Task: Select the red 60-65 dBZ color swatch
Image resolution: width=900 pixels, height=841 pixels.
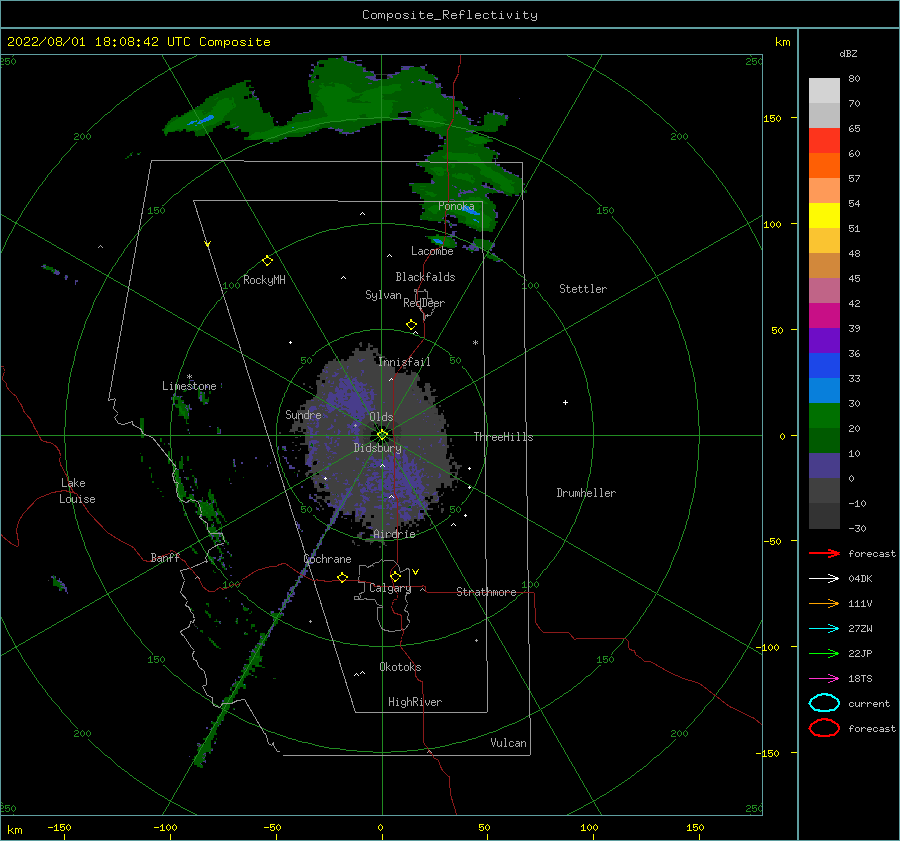Action: pyautogui.click(x=824, y=140)
